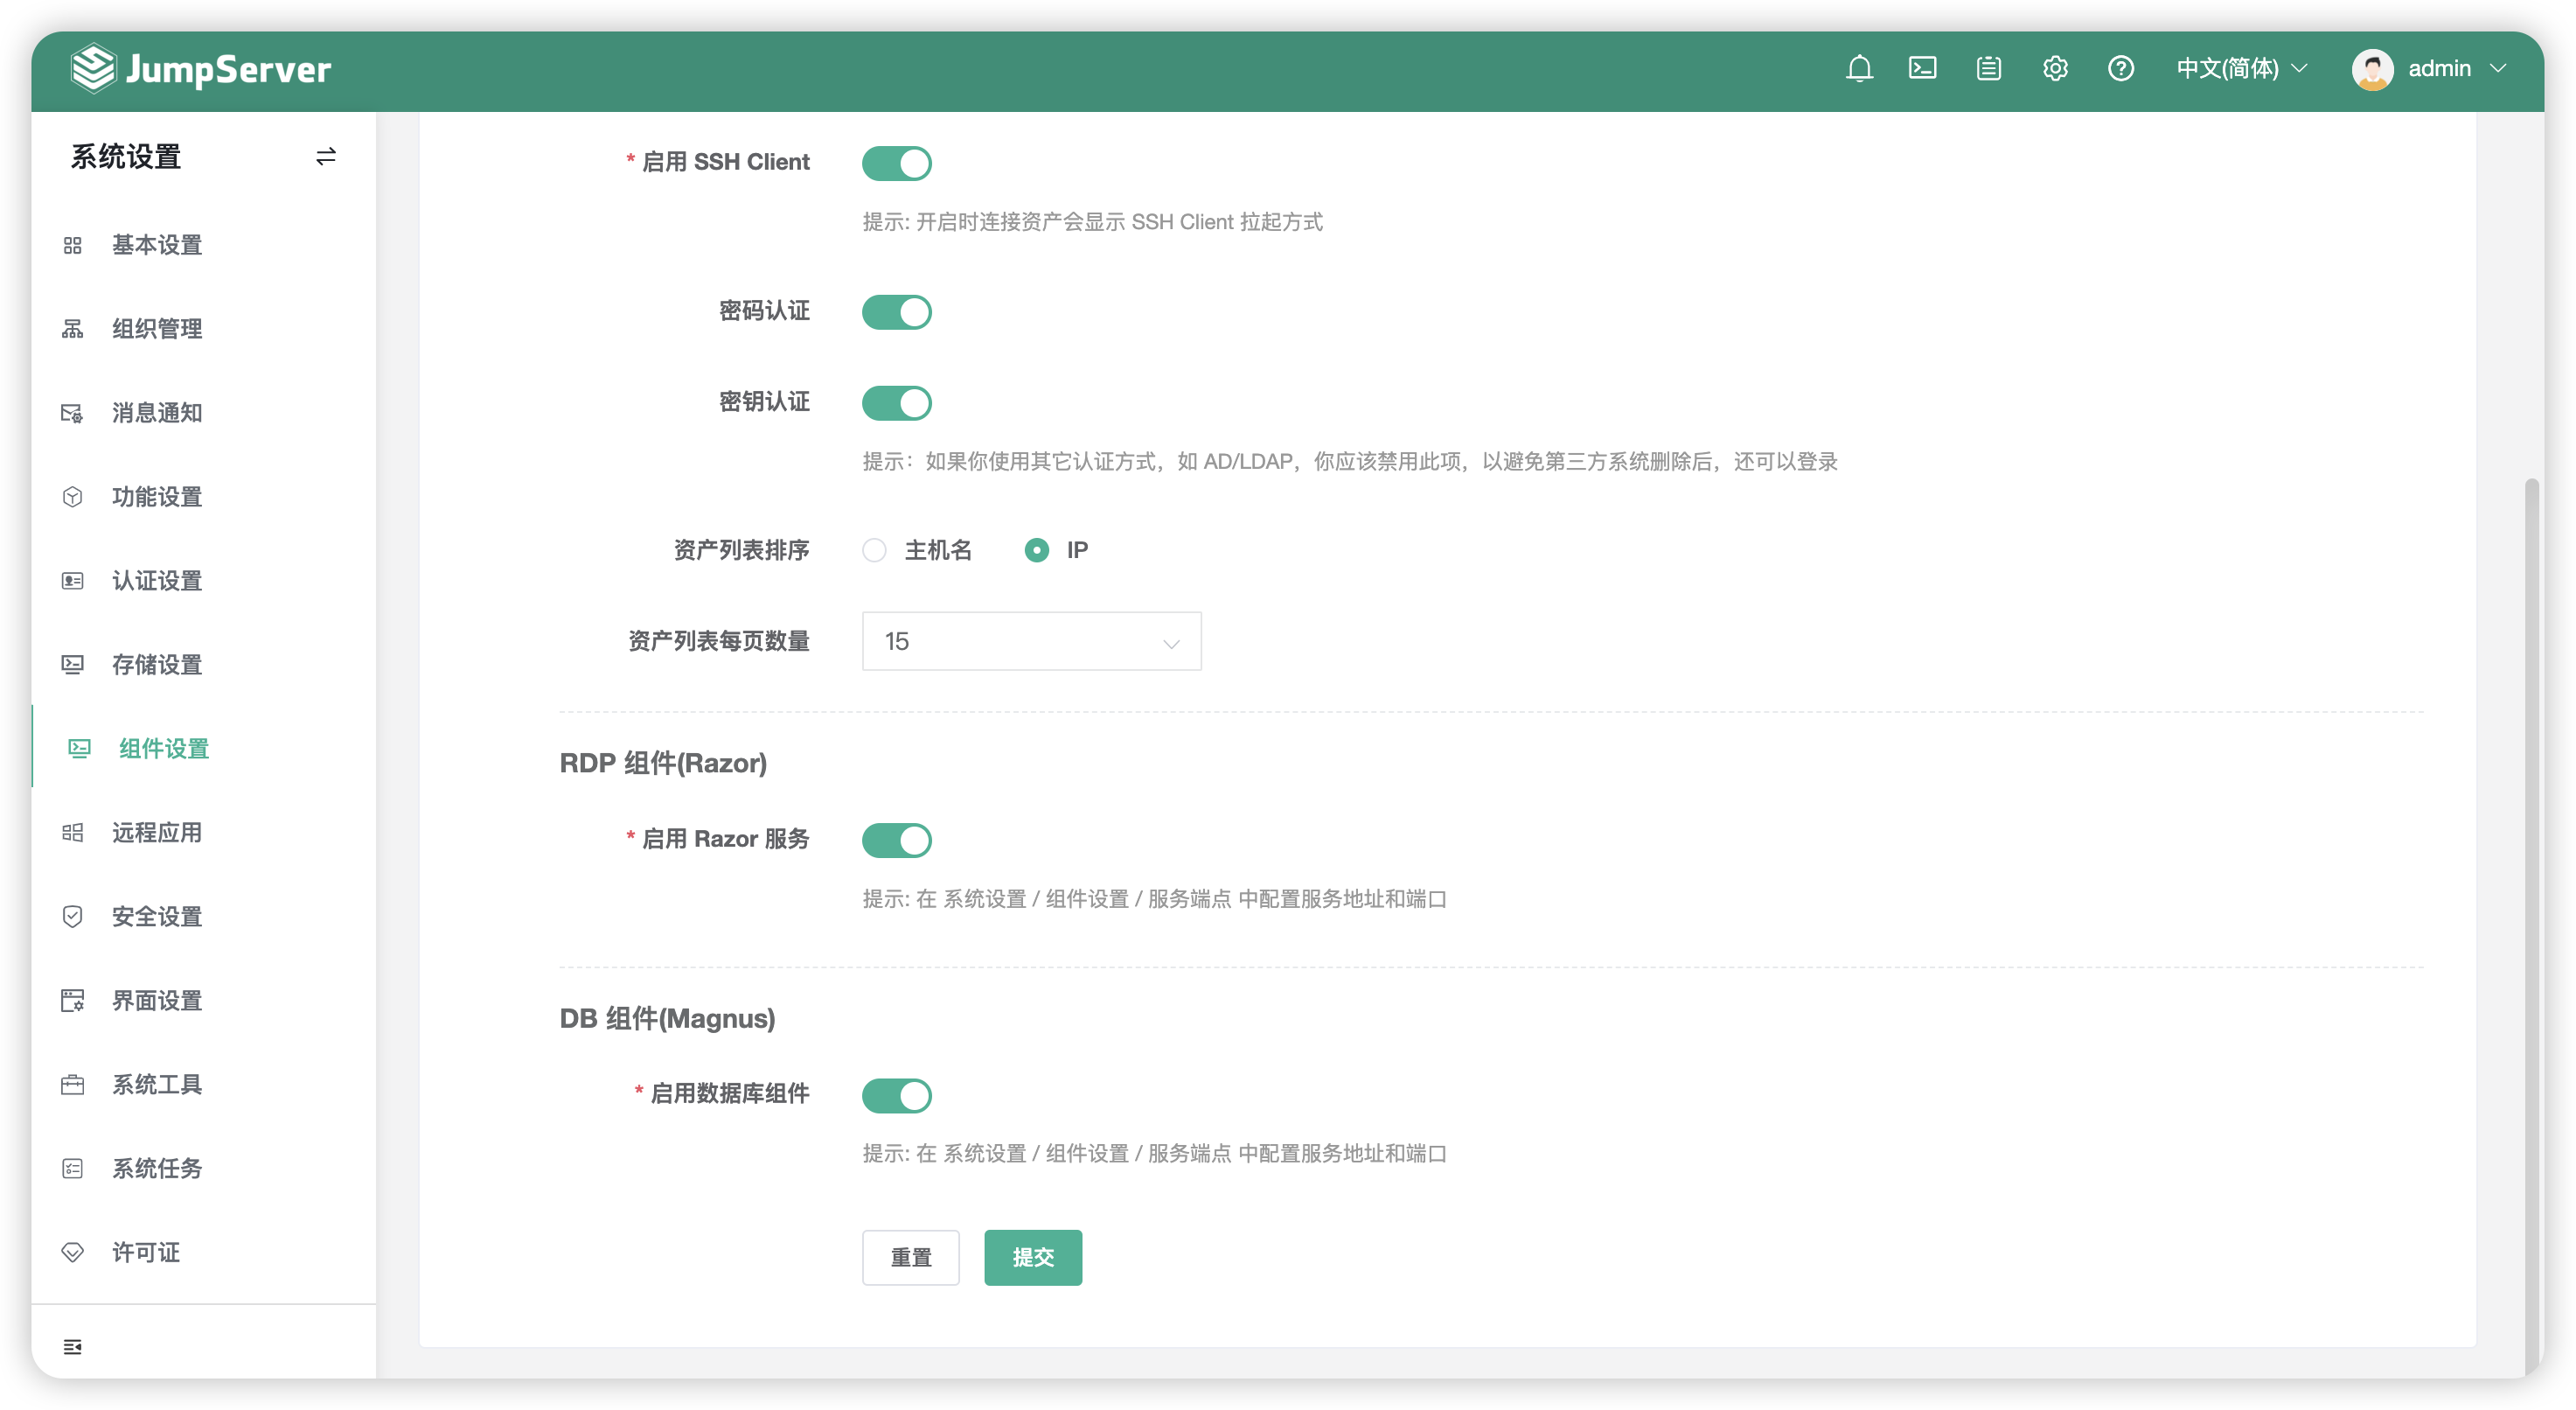Image resolution: width=2576 pixels, height=1410 pixels.
Task: Toggle the 密码认证 switch
Action: (x=896, y=312)
